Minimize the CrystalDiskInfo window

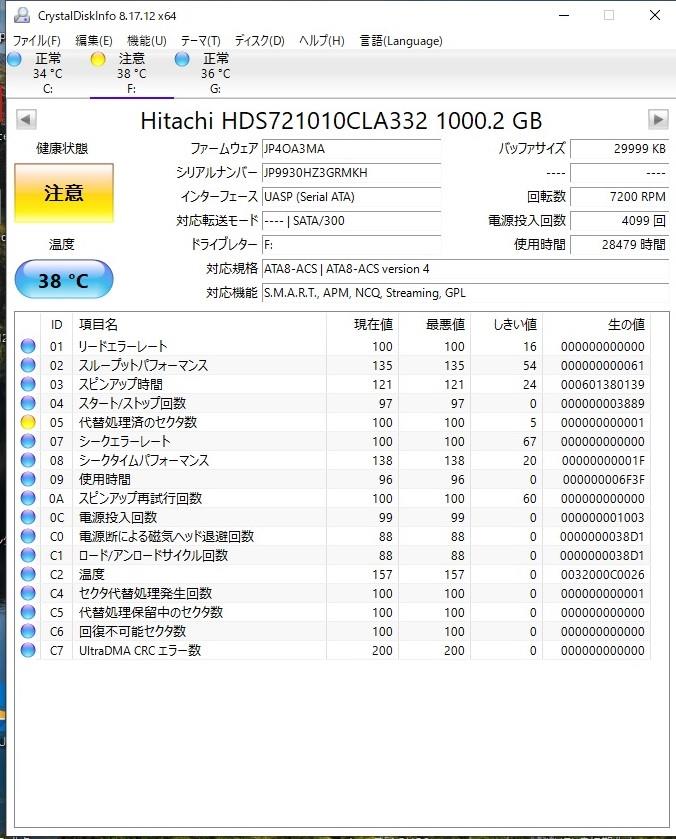[564, 15]
